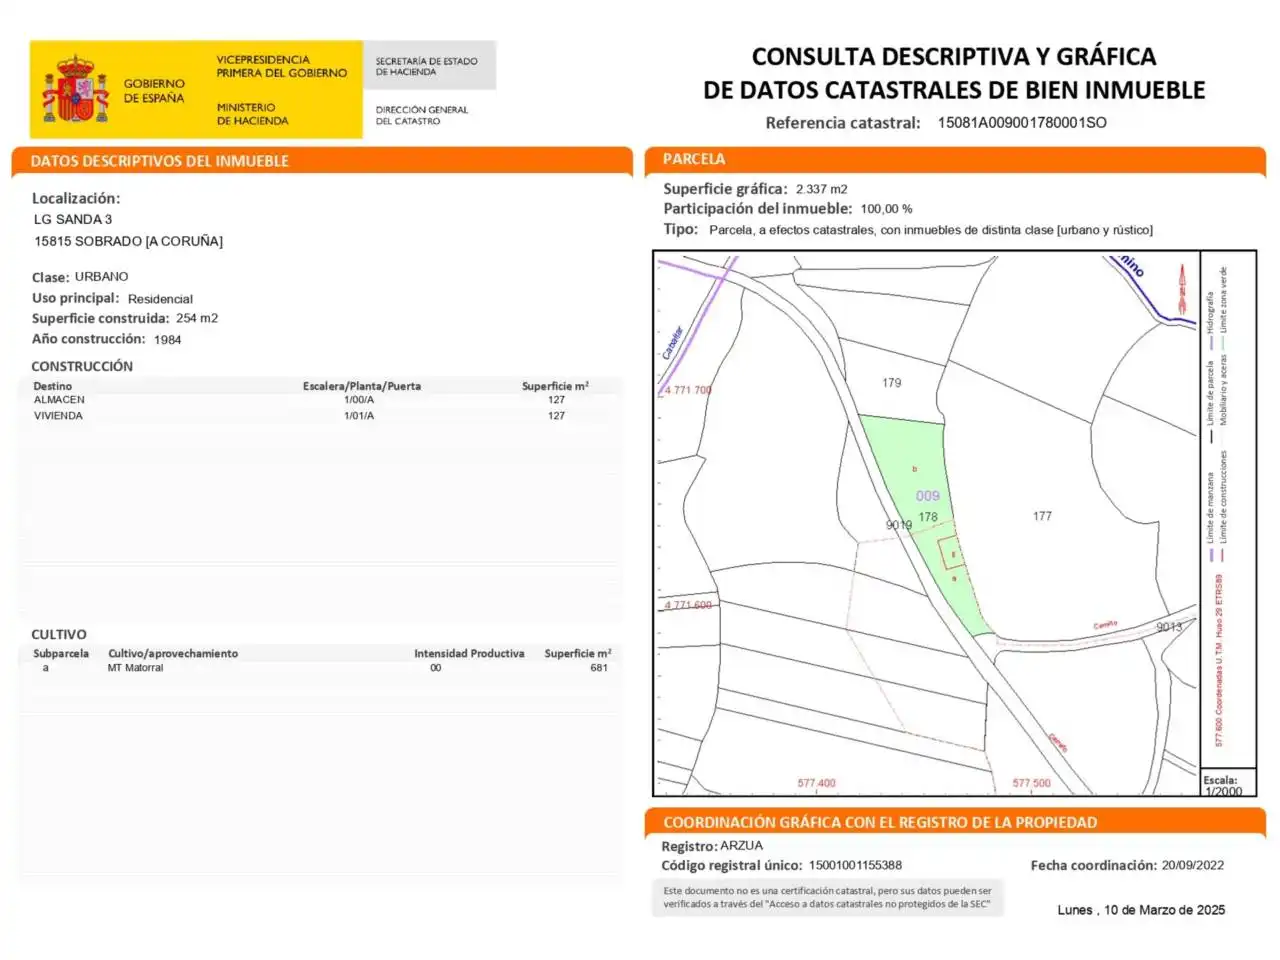Click the map legend strip beside the map
Image resolution: width=1280 pixels, height=960 pixels.
coord(1228,508)
